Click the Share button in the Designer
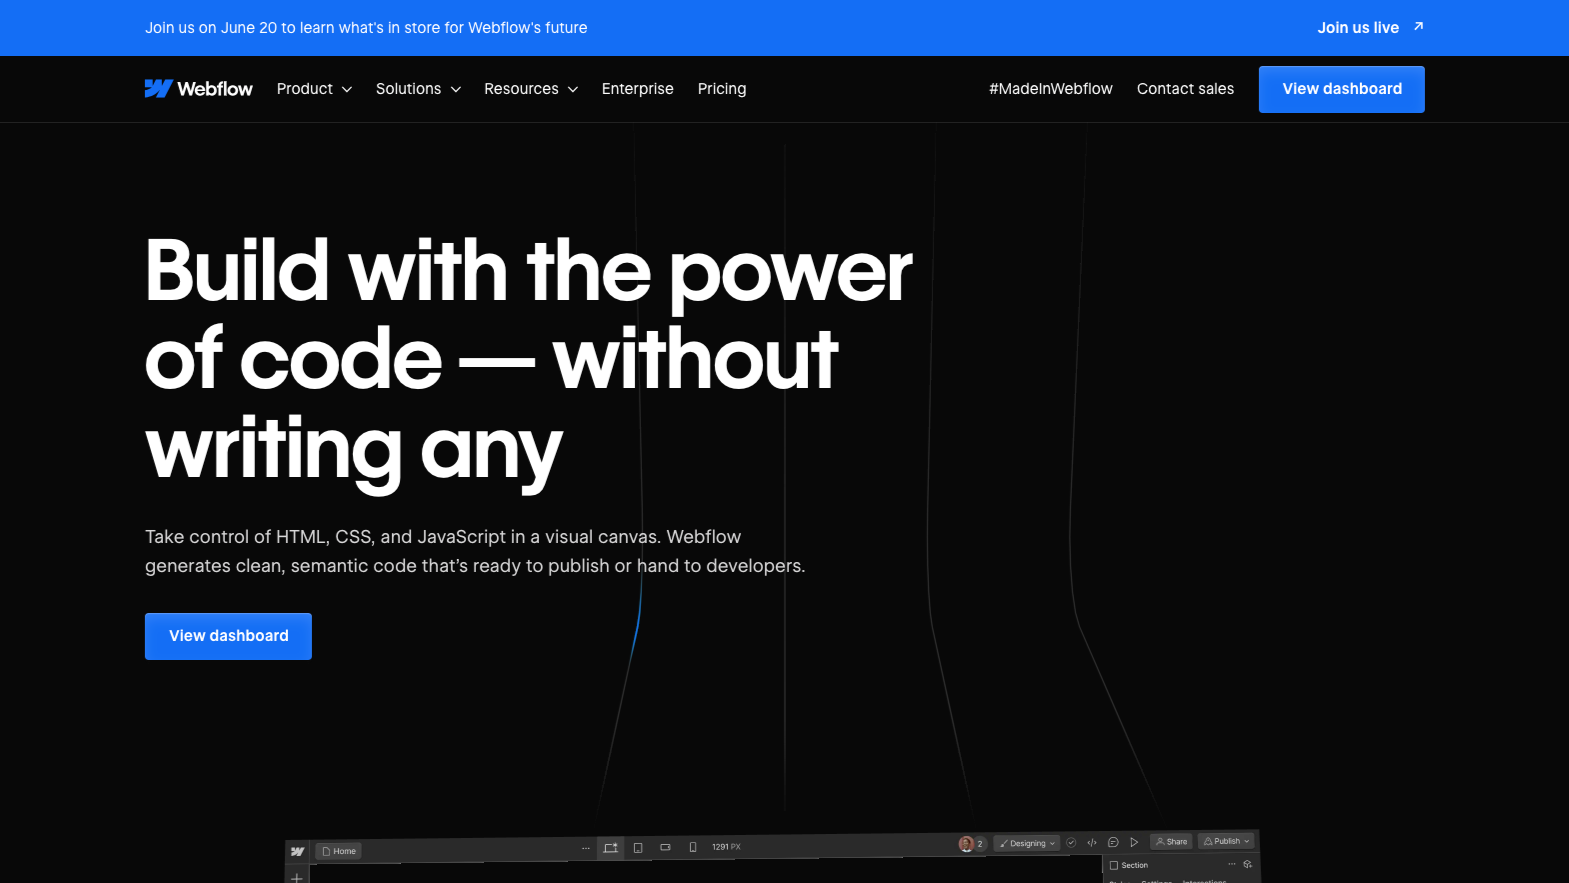Screen dimensions: 1569x883 tap(1171, 841)
